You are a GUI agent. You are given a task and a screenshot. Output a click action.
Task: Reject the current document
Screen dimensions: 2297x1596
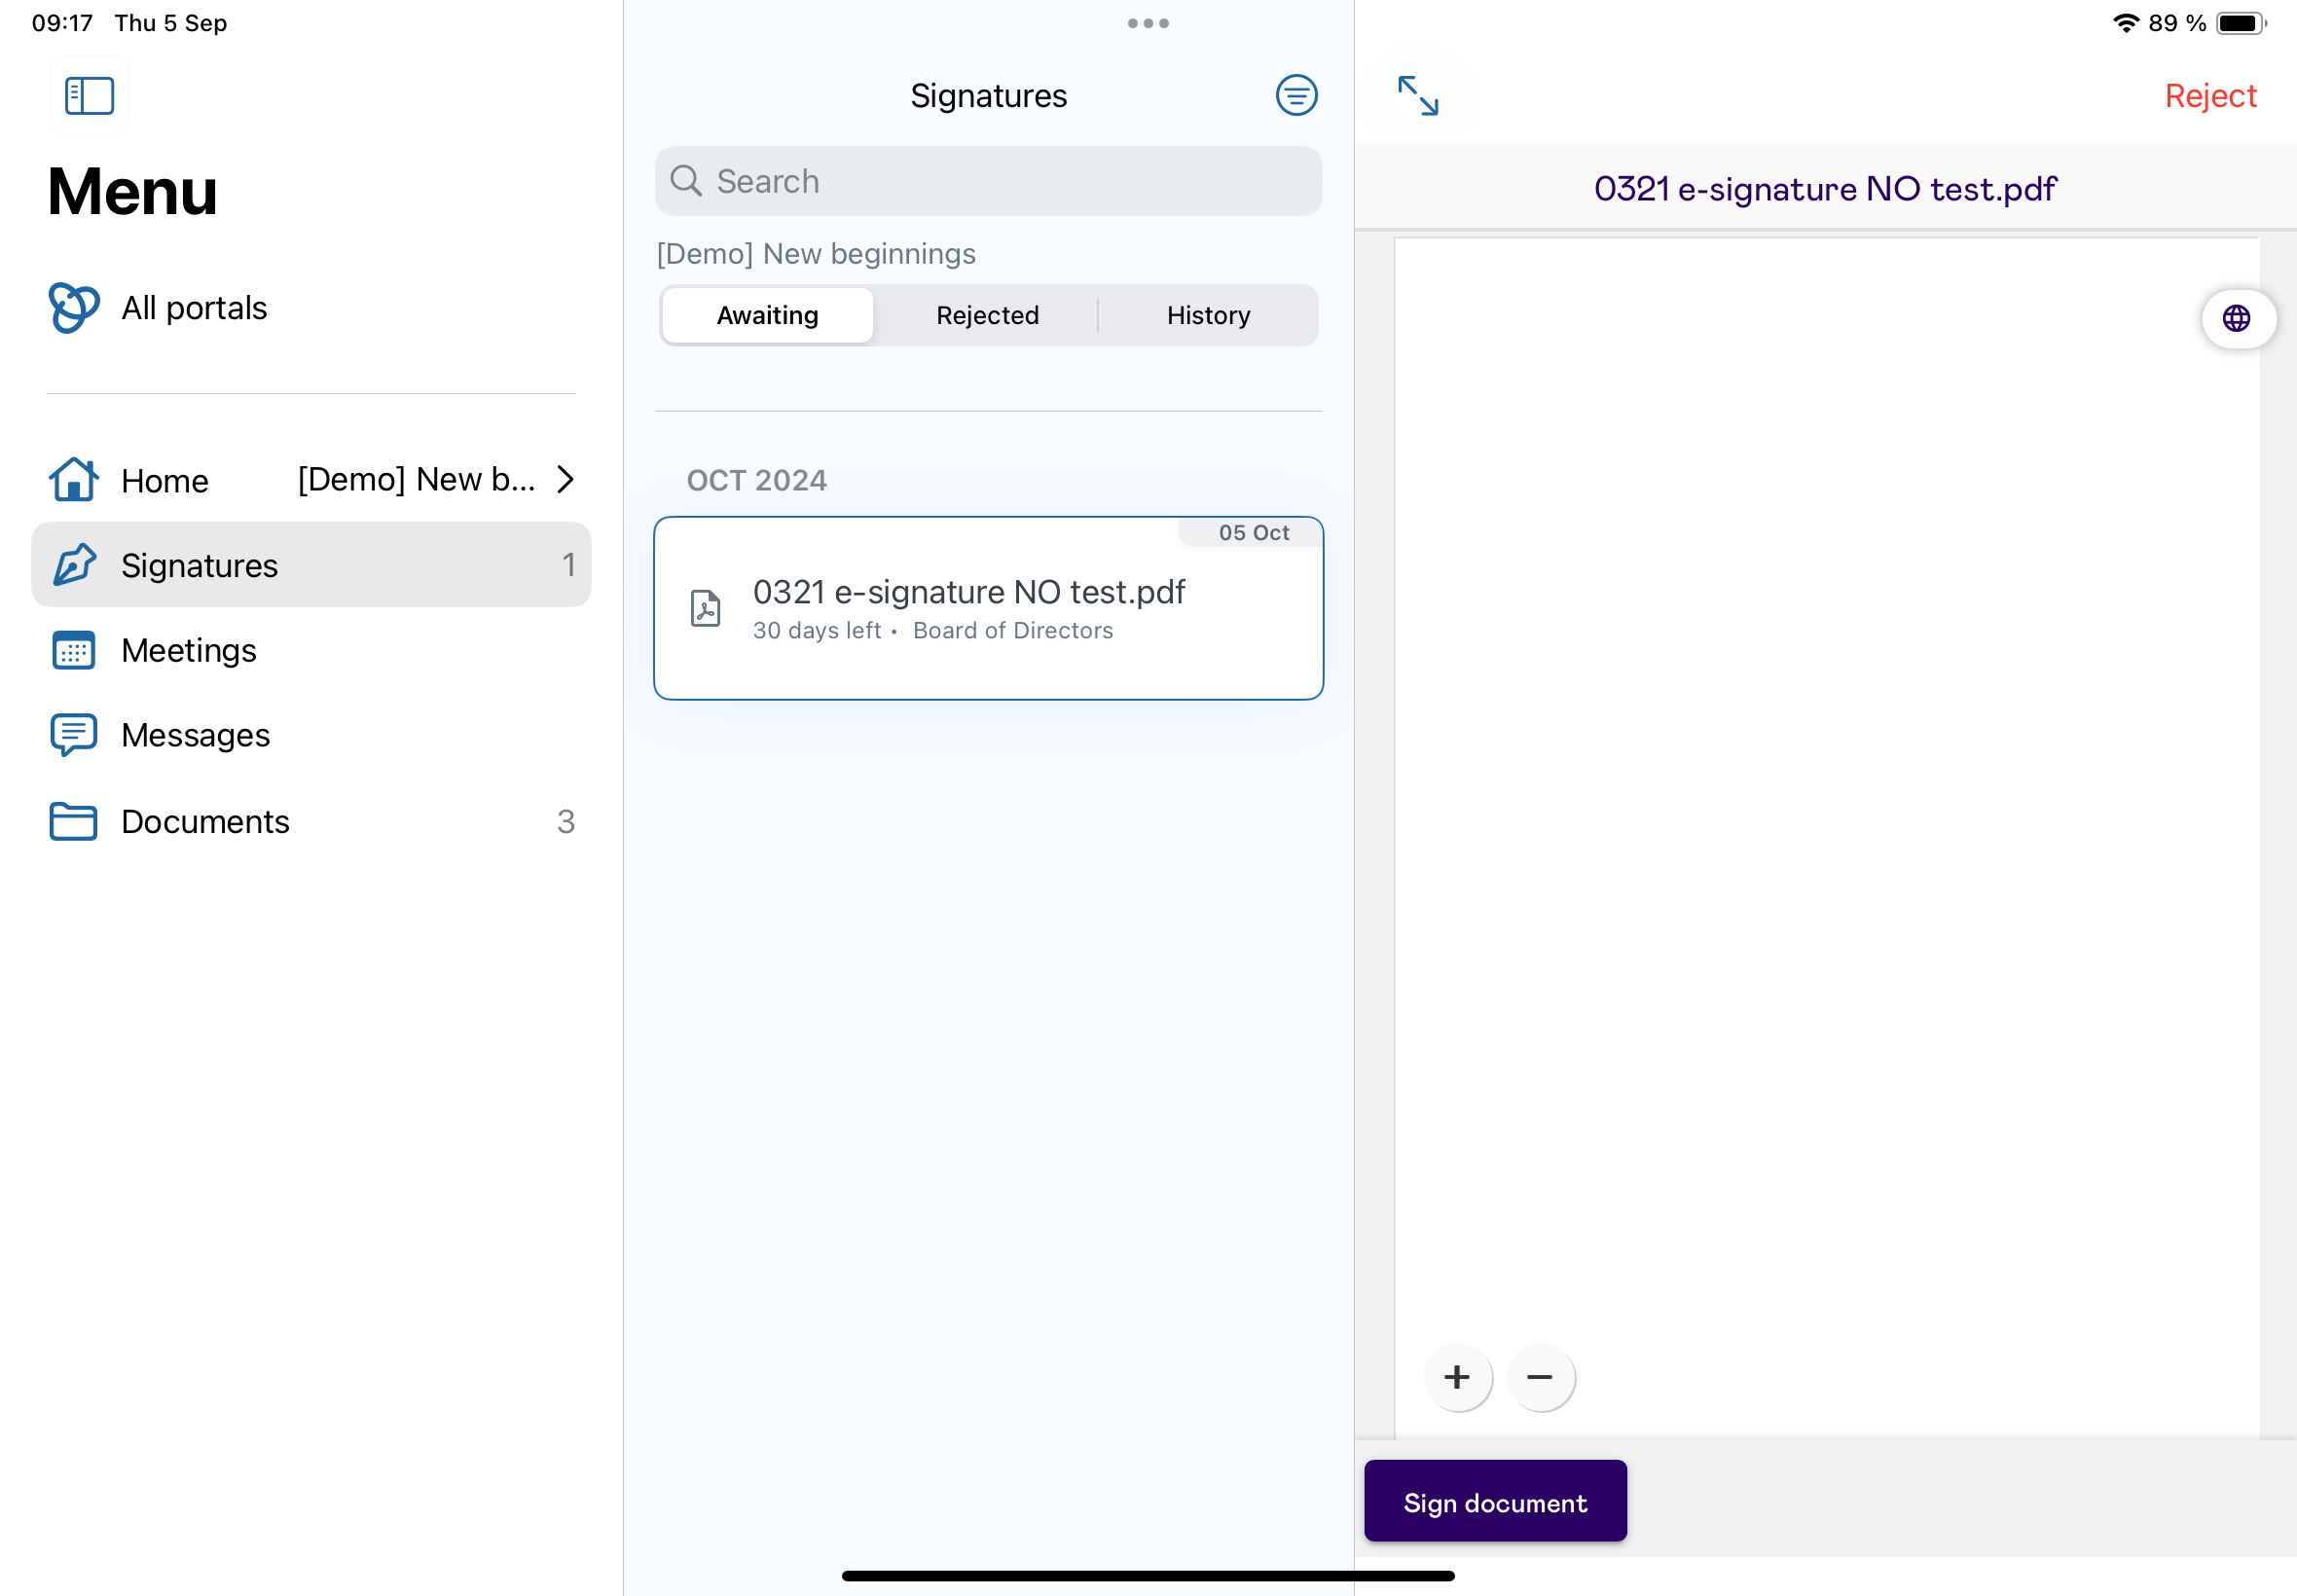click(2209, 95)
